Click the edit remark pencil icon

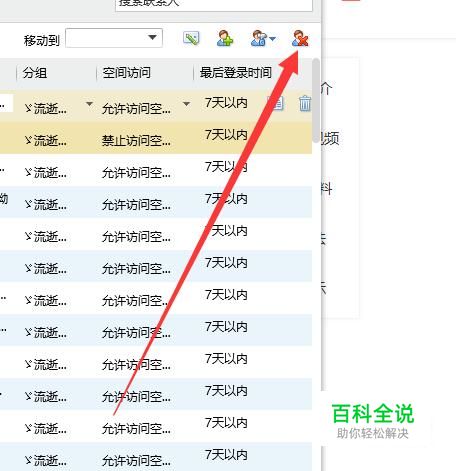pos(191,38)
